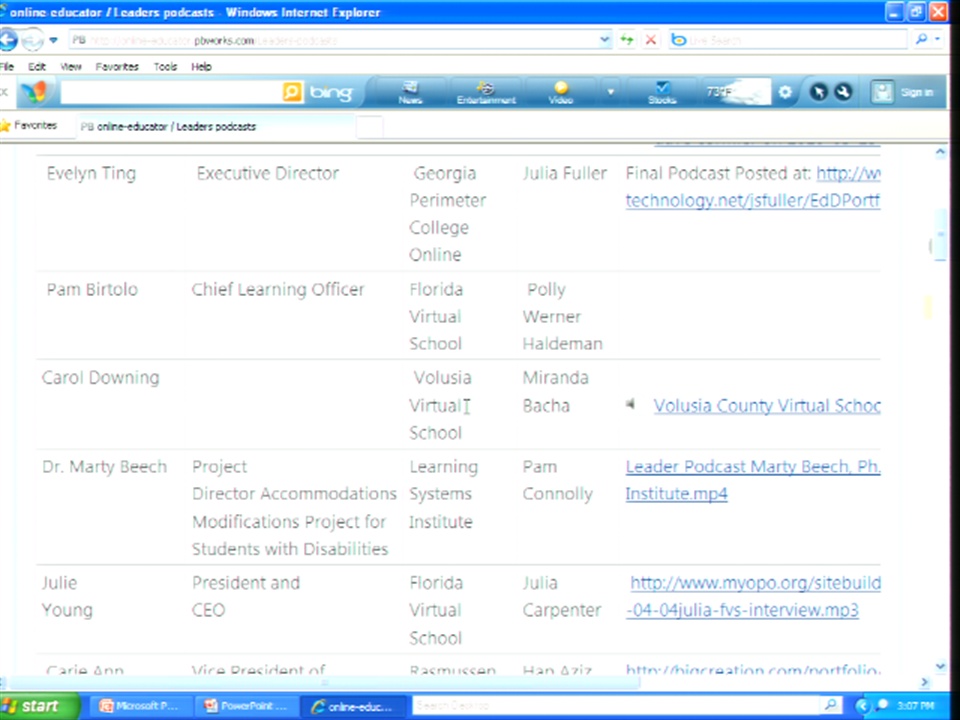Click the wrench tool icon on Bing toolbar

(843, 92)
